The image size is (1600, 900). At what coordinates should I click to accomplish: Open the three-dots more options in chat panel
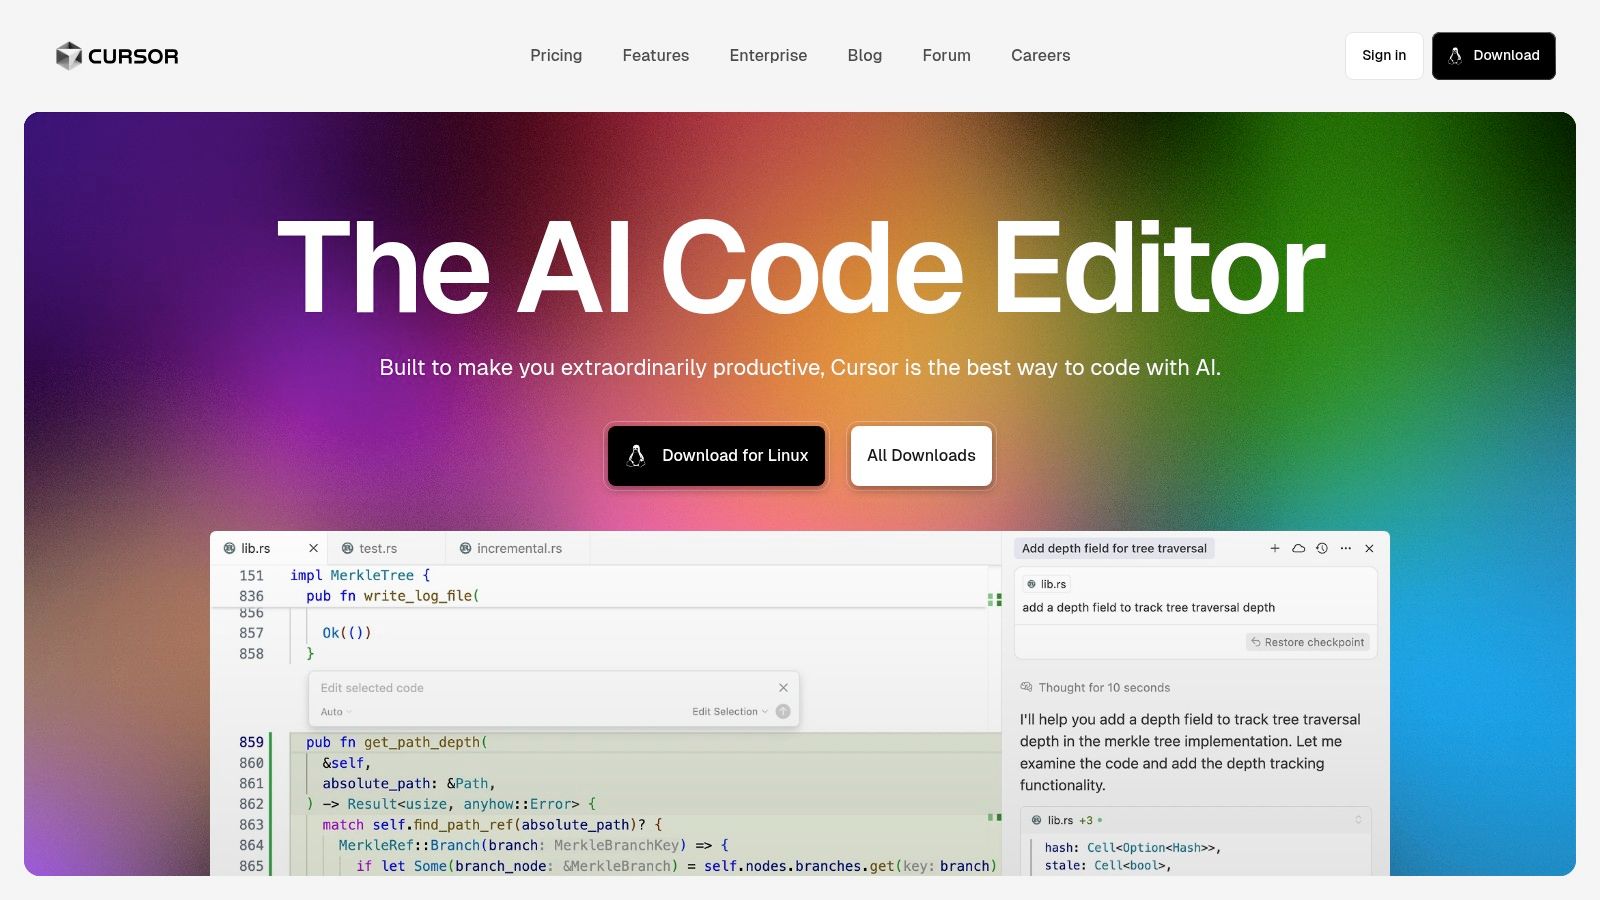[x=1346, y=548]
